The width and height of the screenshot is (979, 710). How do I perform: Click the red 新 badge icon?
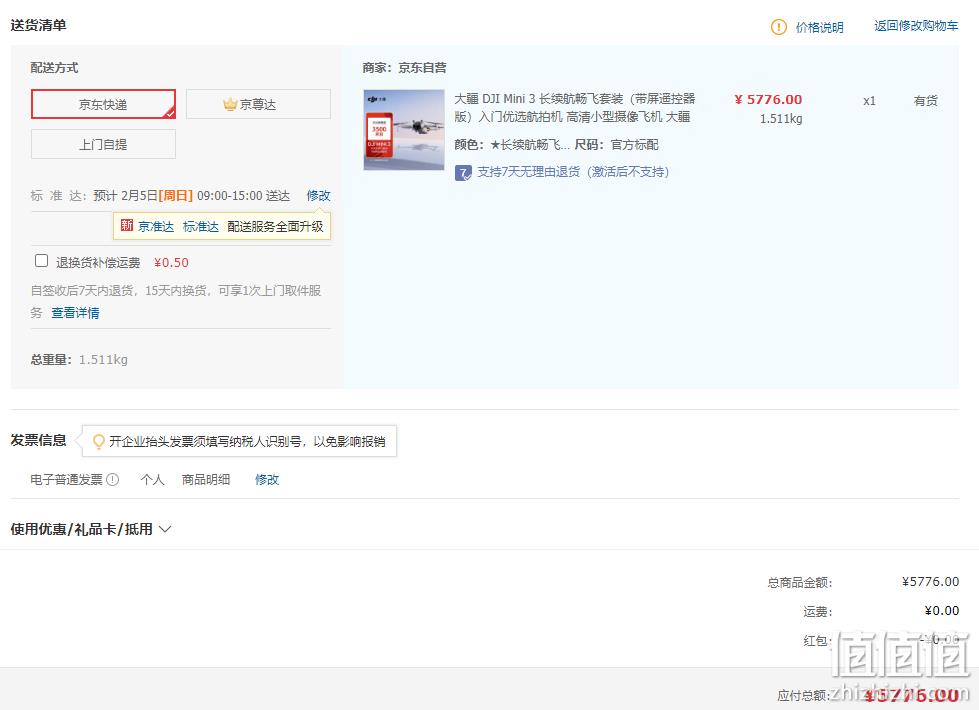pyautogui.click(x=127, y=225)
